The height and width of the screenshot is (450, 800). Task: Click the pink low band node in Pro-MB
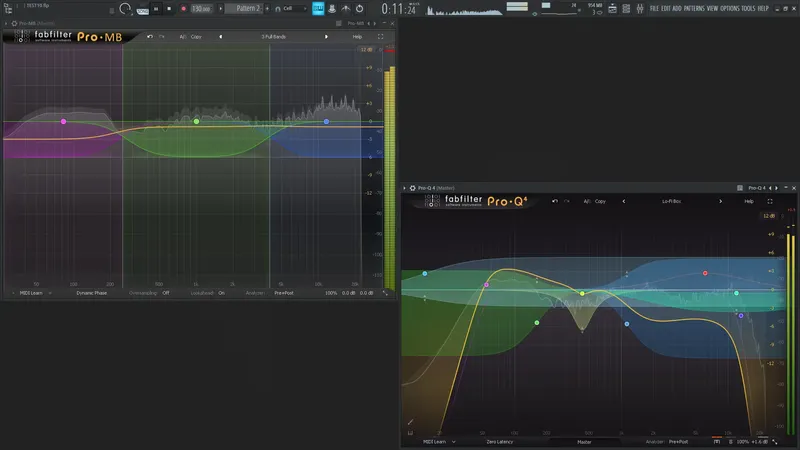[x=63, y=121]
